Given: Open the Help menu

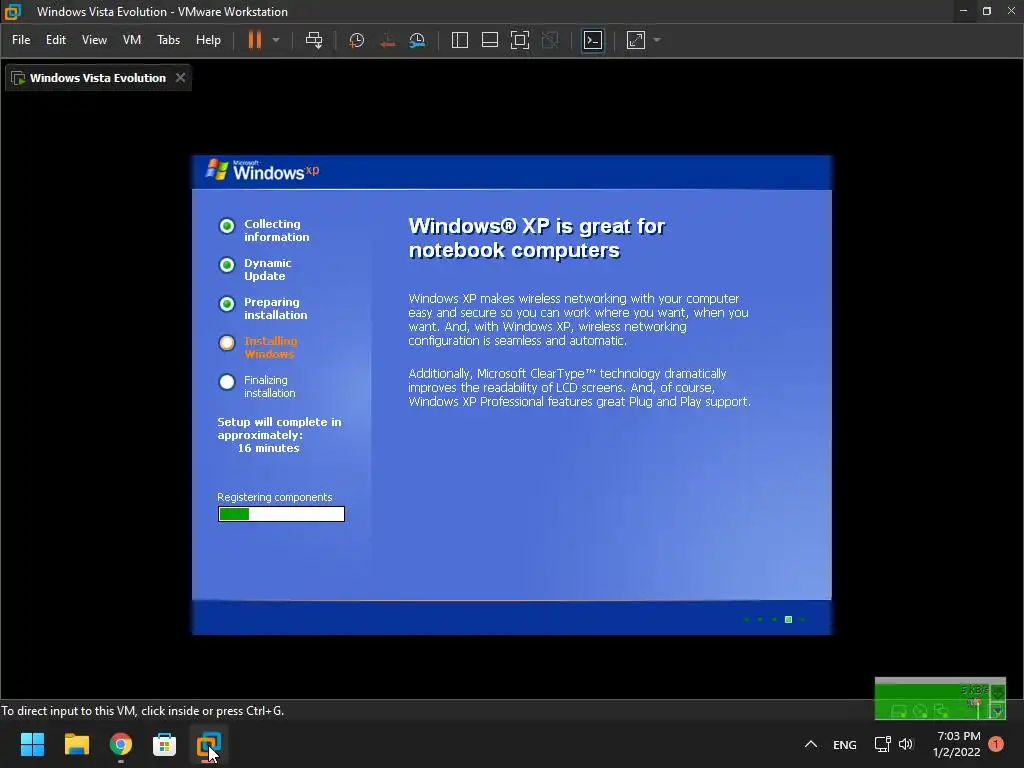Looking at the screenshot, I should 208,40.
